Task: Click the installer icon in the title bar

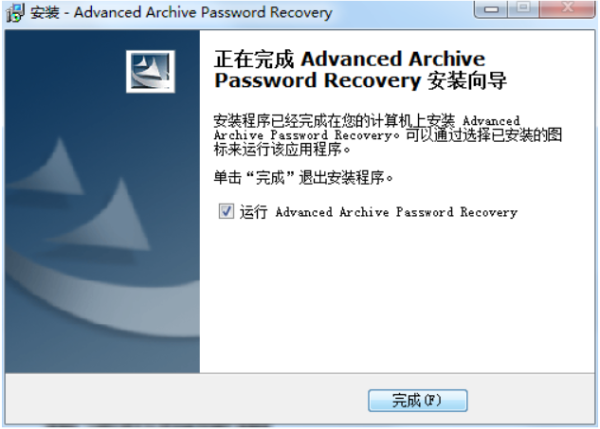Action: click(15, 12)
